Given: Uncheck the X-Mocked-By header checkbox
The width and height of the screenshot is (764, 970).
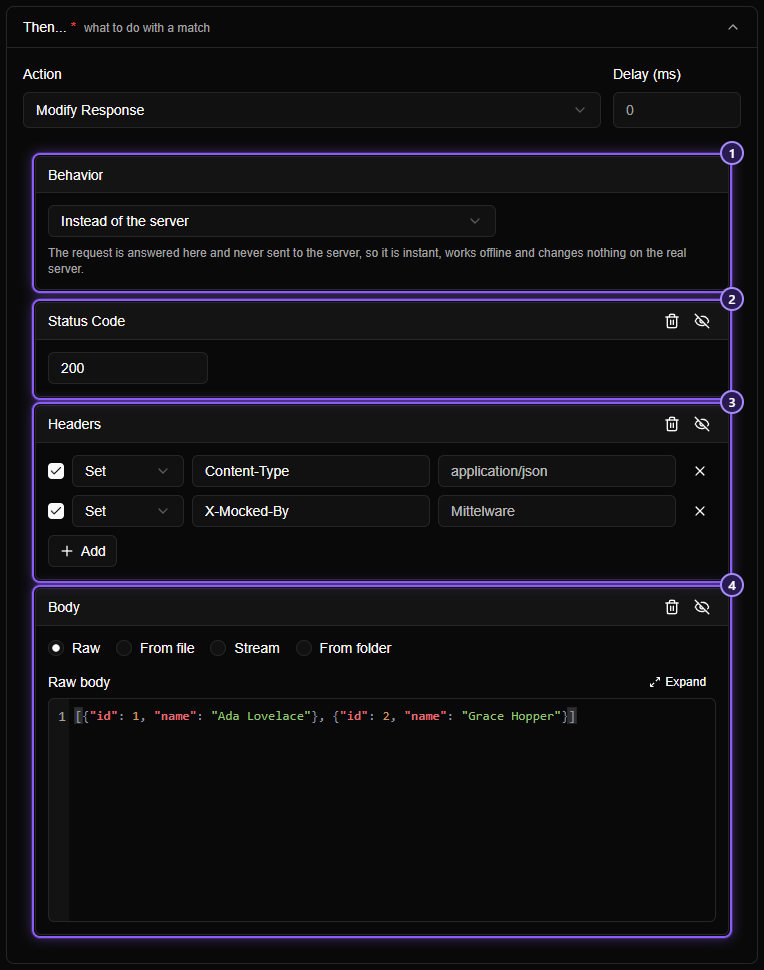Looking at the screenshot, I should tap(56, 511).
